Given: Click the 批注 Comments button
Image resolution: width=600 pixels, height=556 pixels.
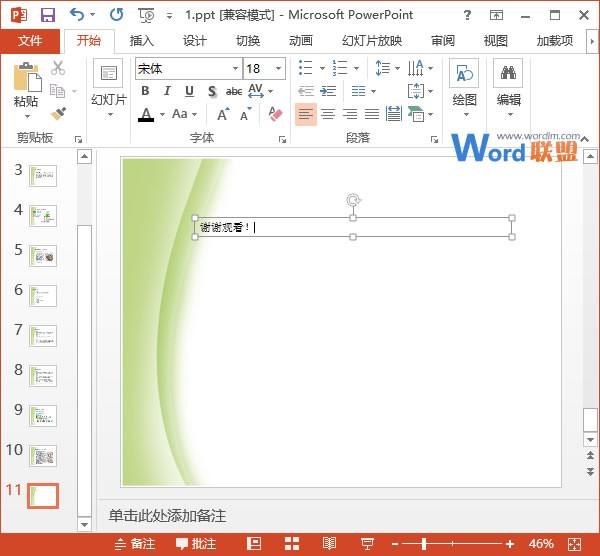Looking at the screenshot, I should (196, 544).
